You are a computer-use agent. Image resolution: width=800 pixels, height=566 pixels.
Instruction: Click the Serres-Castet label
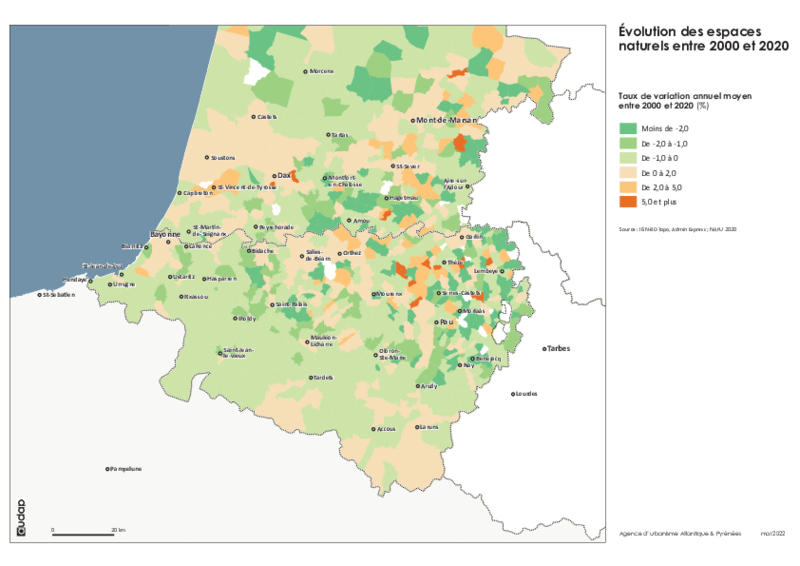pos(461,293)
